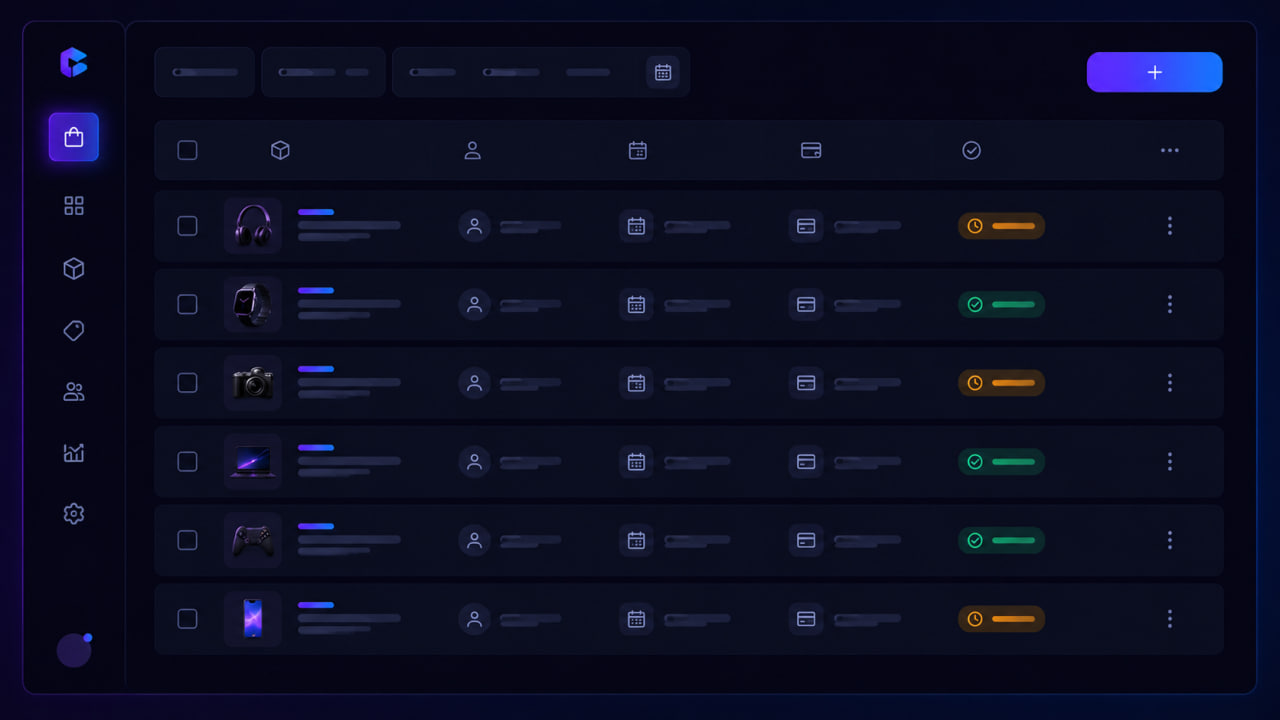This screenshot has height=720, width=1280.
Task: Click the user avatar with notification dot
Action: [x=74, y=650]
